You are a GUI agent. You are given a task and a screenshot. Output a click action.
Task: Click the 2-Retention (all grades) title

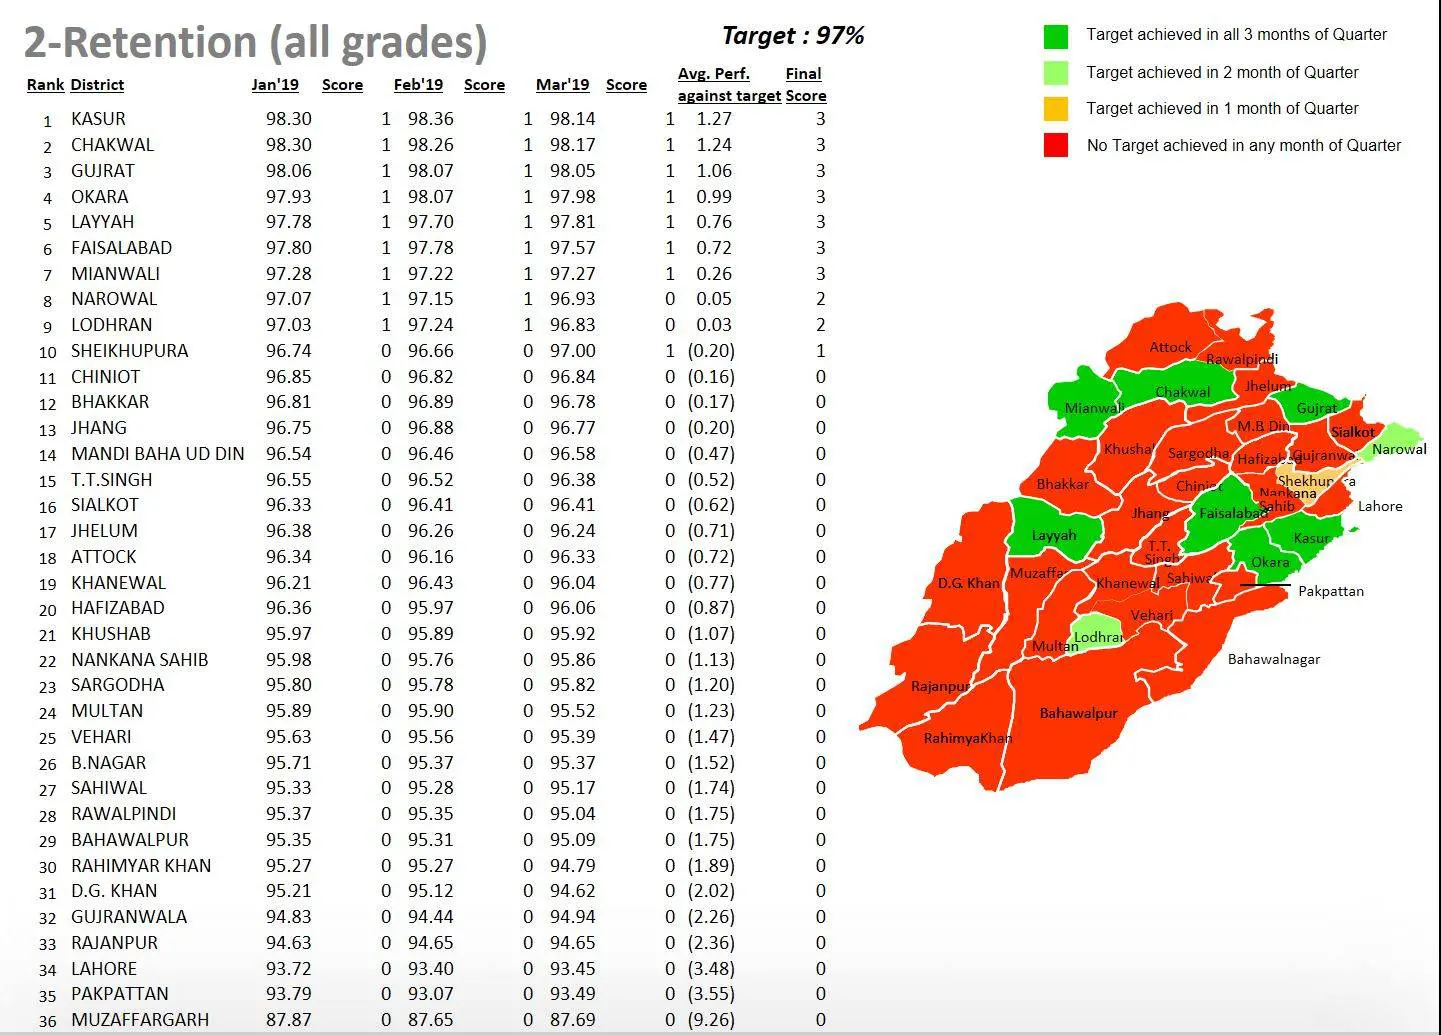(255, 42)
